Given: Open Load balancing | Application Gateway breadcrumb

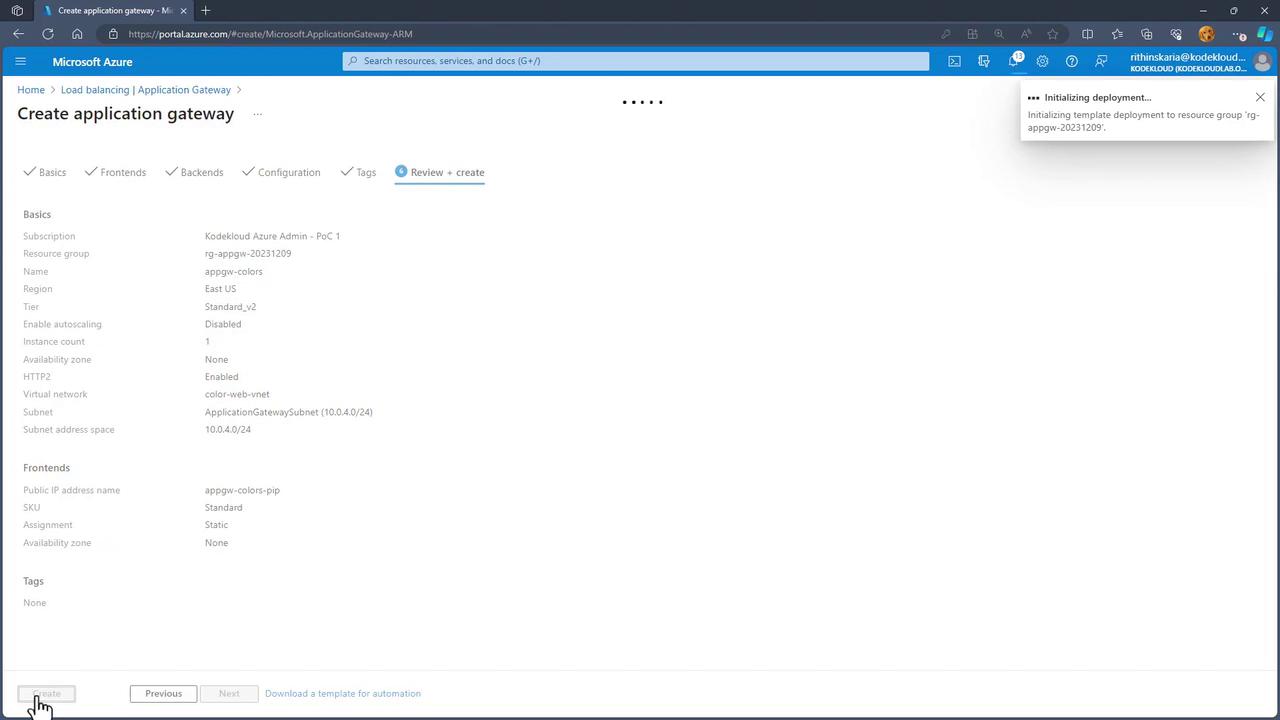Looking at the screenshot, I should click(x=146, y=90).
